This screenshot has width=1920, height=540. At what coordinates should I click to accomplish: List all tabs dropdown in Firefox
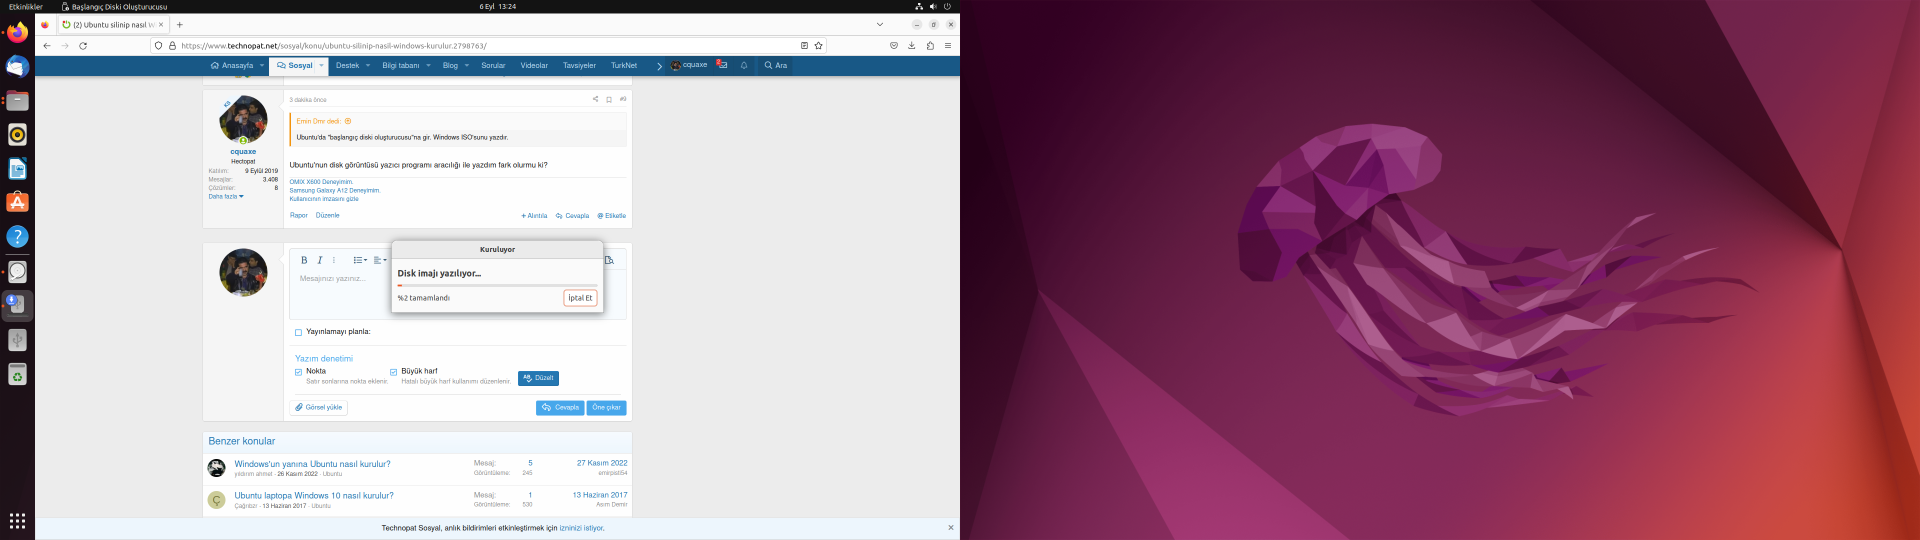pos(880,24)
